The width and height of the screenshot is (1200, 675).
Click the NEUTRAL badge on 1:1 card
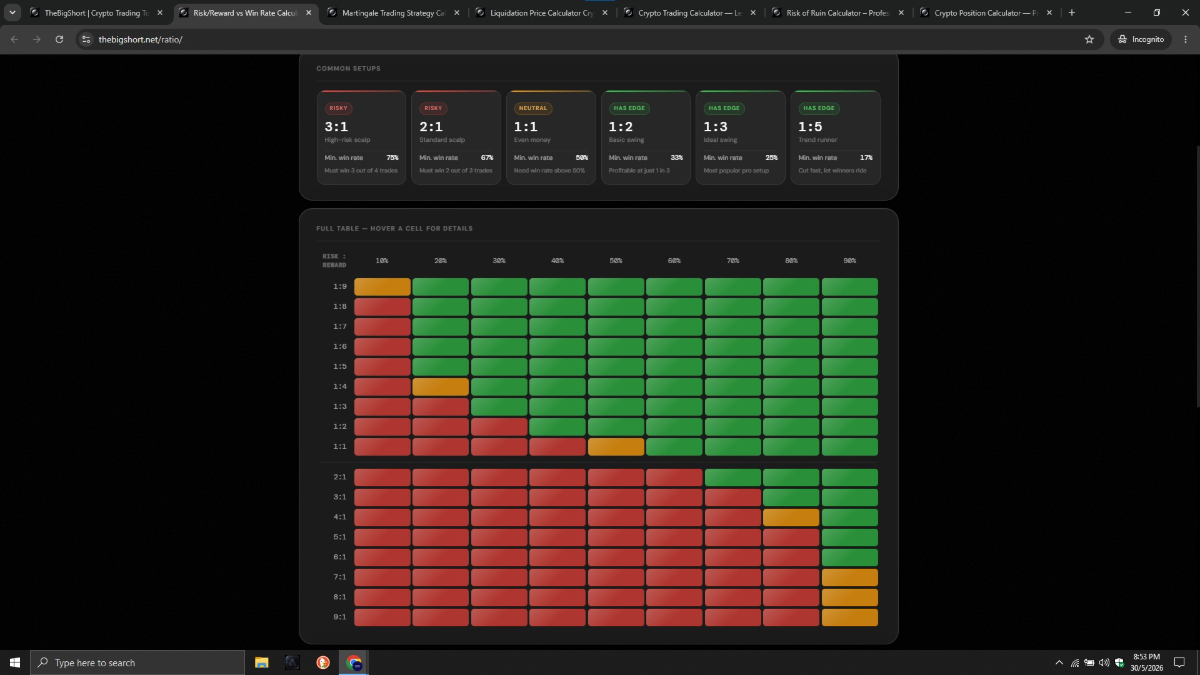click(532, 108)
